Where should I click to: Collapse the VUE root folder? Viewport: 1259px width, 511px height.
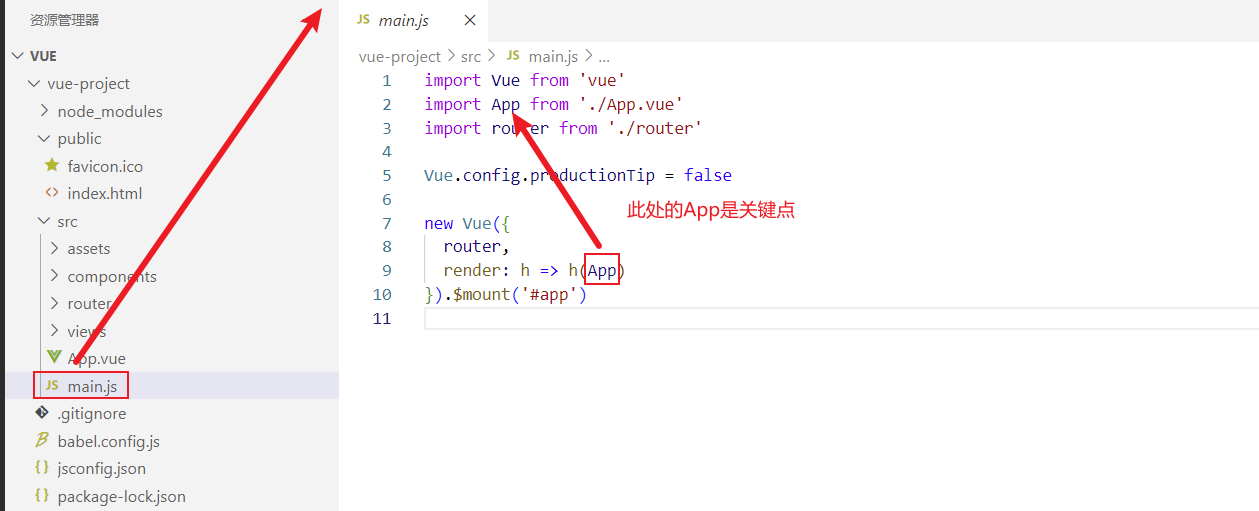pyautogui.click(x=16, y=56)
